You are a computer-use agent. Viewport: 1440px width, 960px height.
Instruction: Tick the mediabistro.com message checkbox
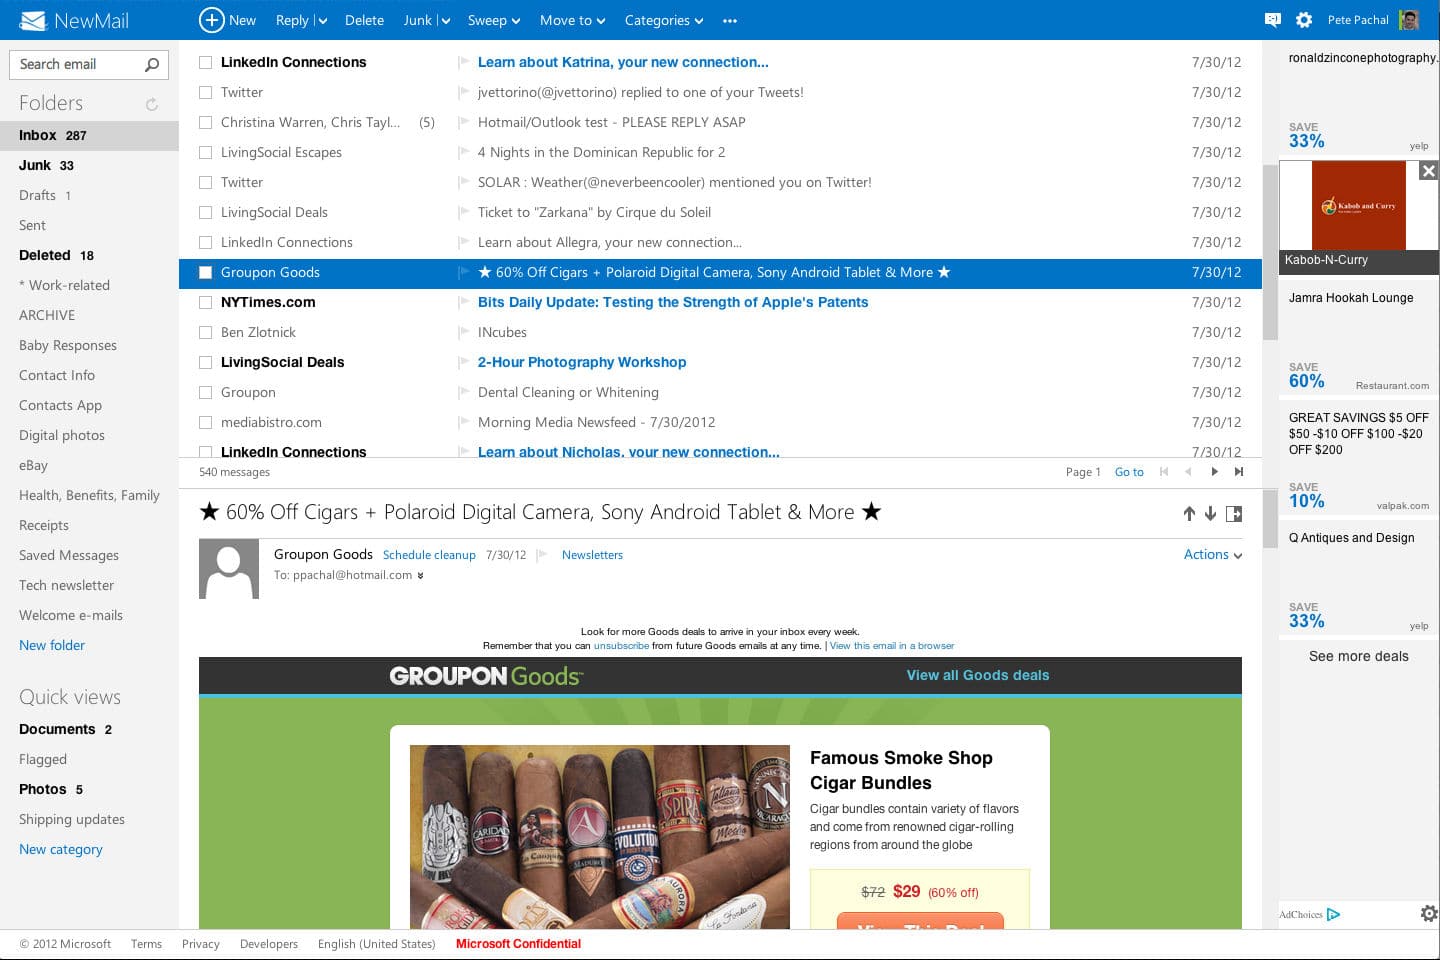coord(205,422)
